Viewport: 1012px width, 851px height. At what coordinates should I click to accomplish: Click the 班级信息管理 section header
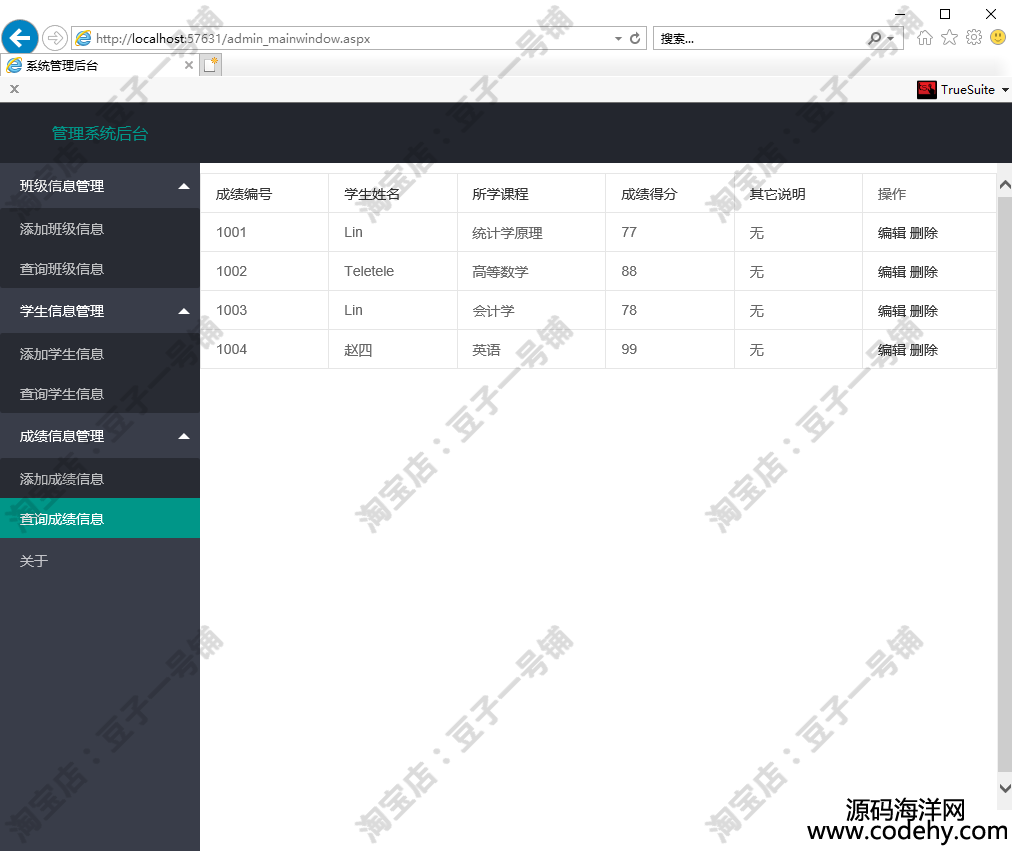click(x=100, y=186)
